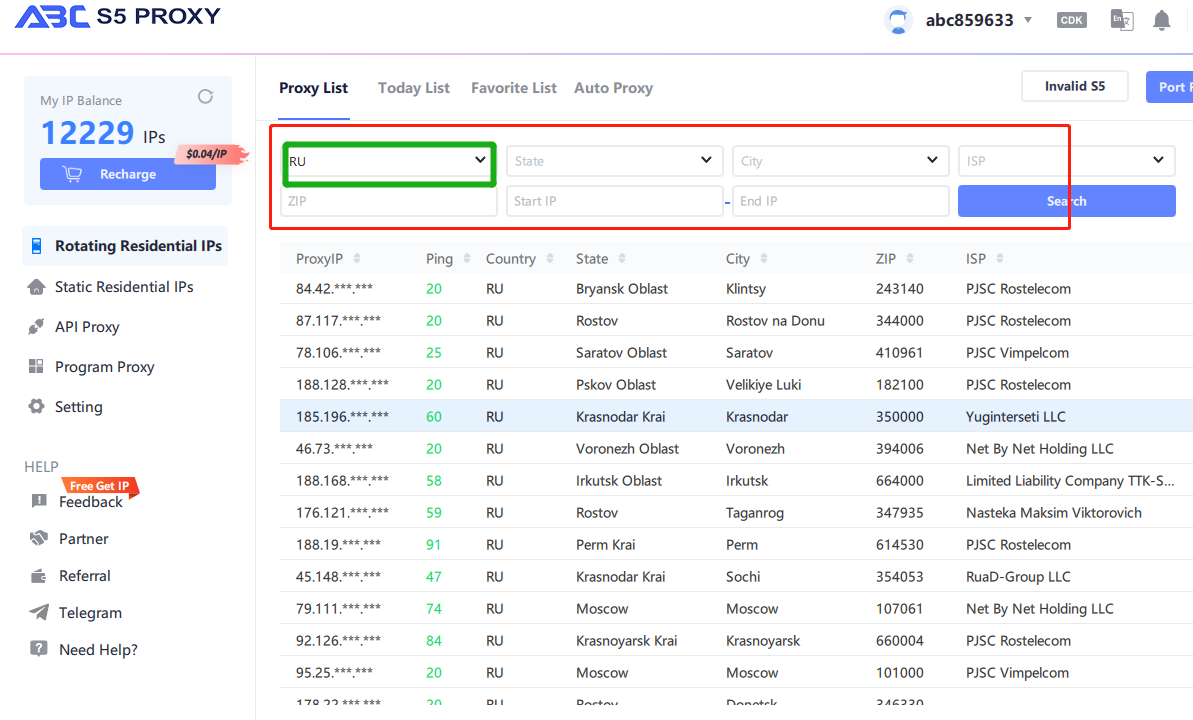Click into the Start IP input field
The height and width of the screenshot is (720, 1193).
614,201
